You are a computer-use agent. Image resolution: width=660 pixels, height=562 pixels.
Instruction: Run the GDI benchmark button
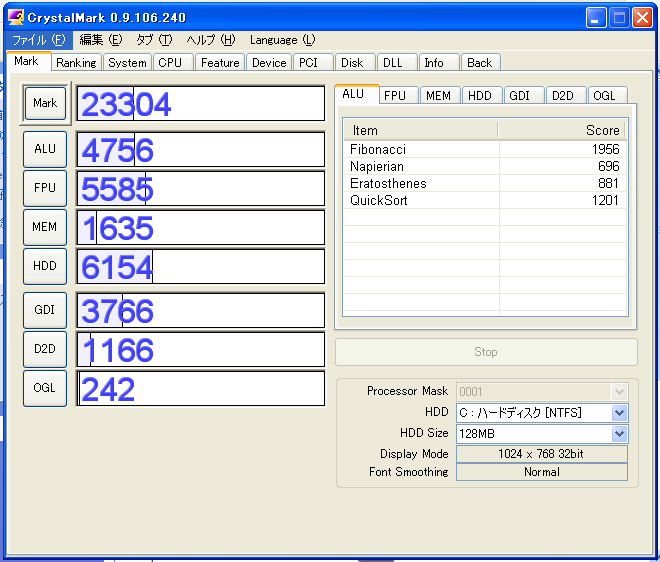click(x=45, y=310)
